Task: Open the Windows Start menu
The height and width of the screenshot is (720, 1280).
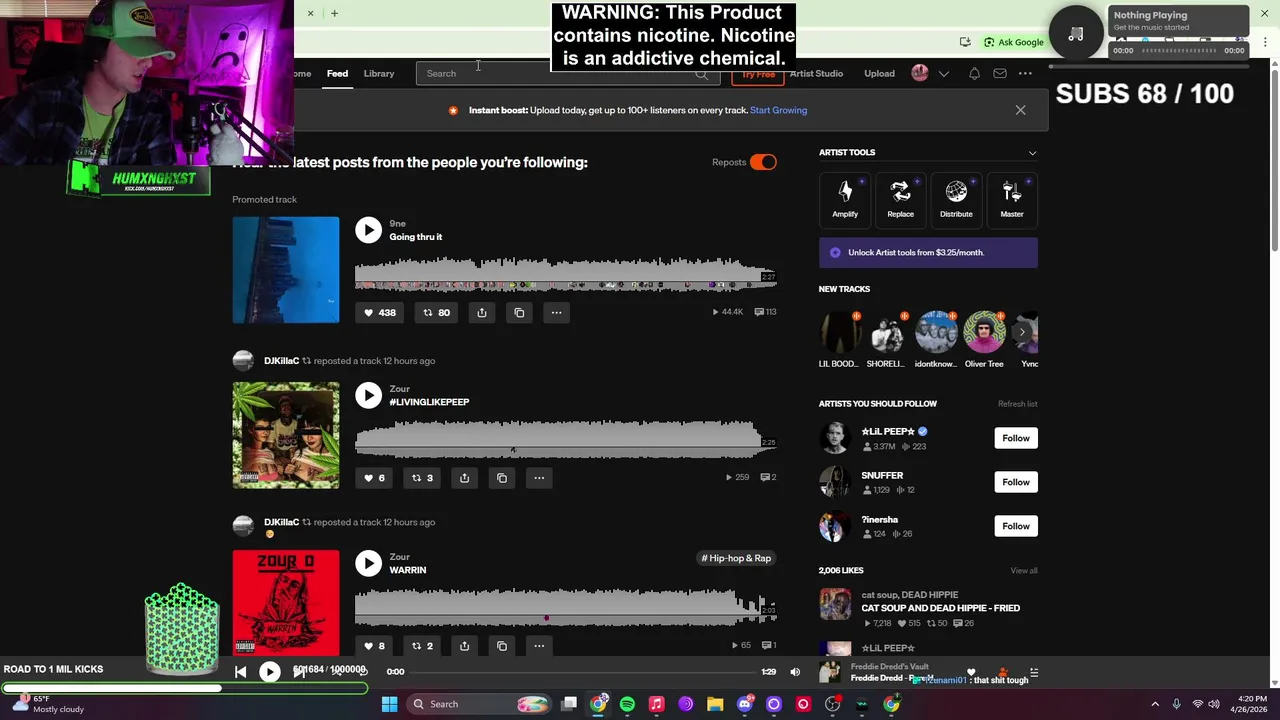Action: coord(389,704)
